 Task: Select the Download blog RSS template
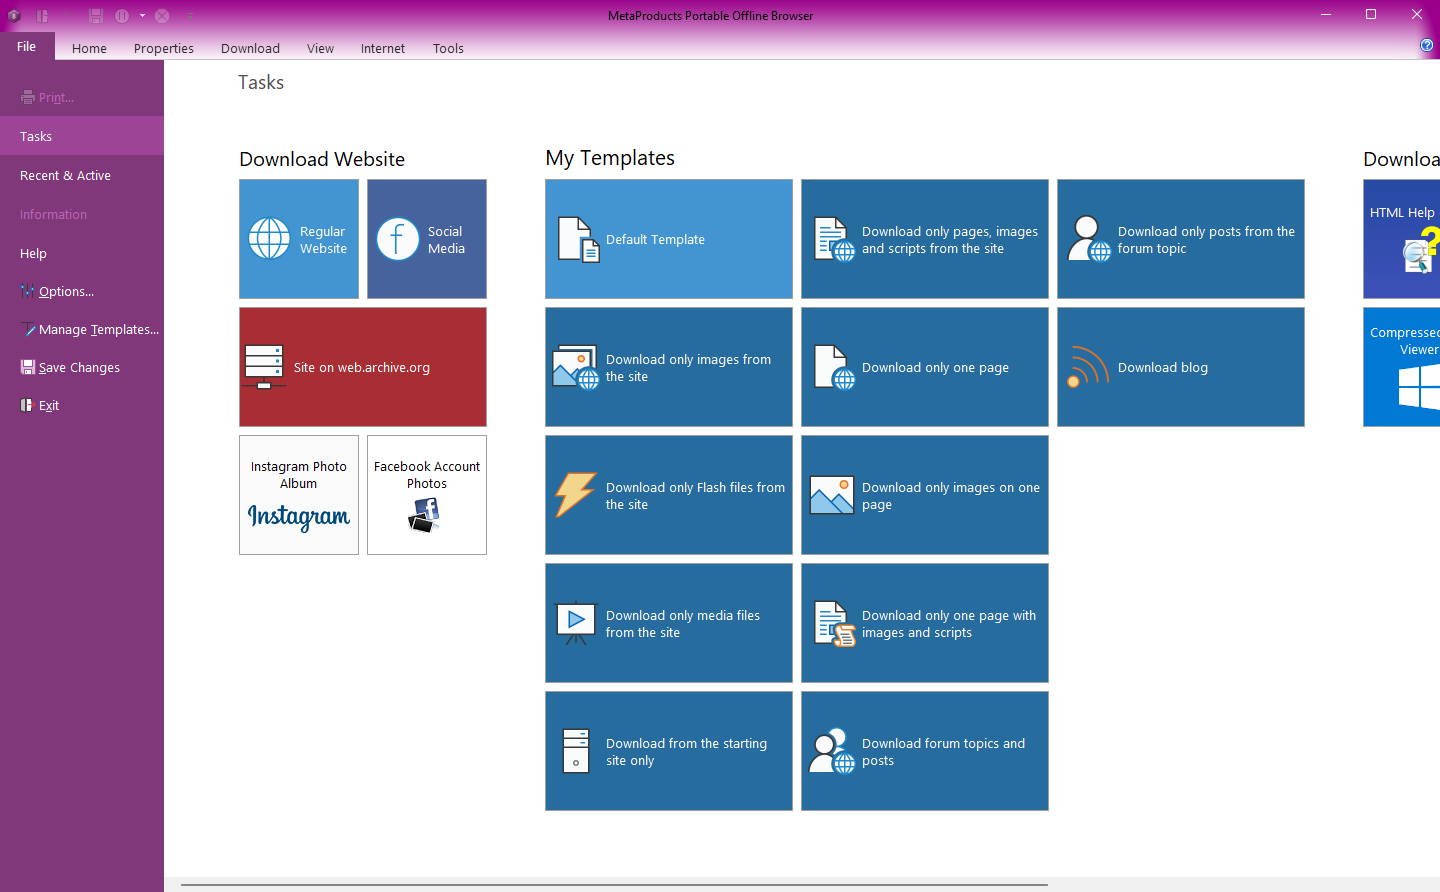(1181, 367)
